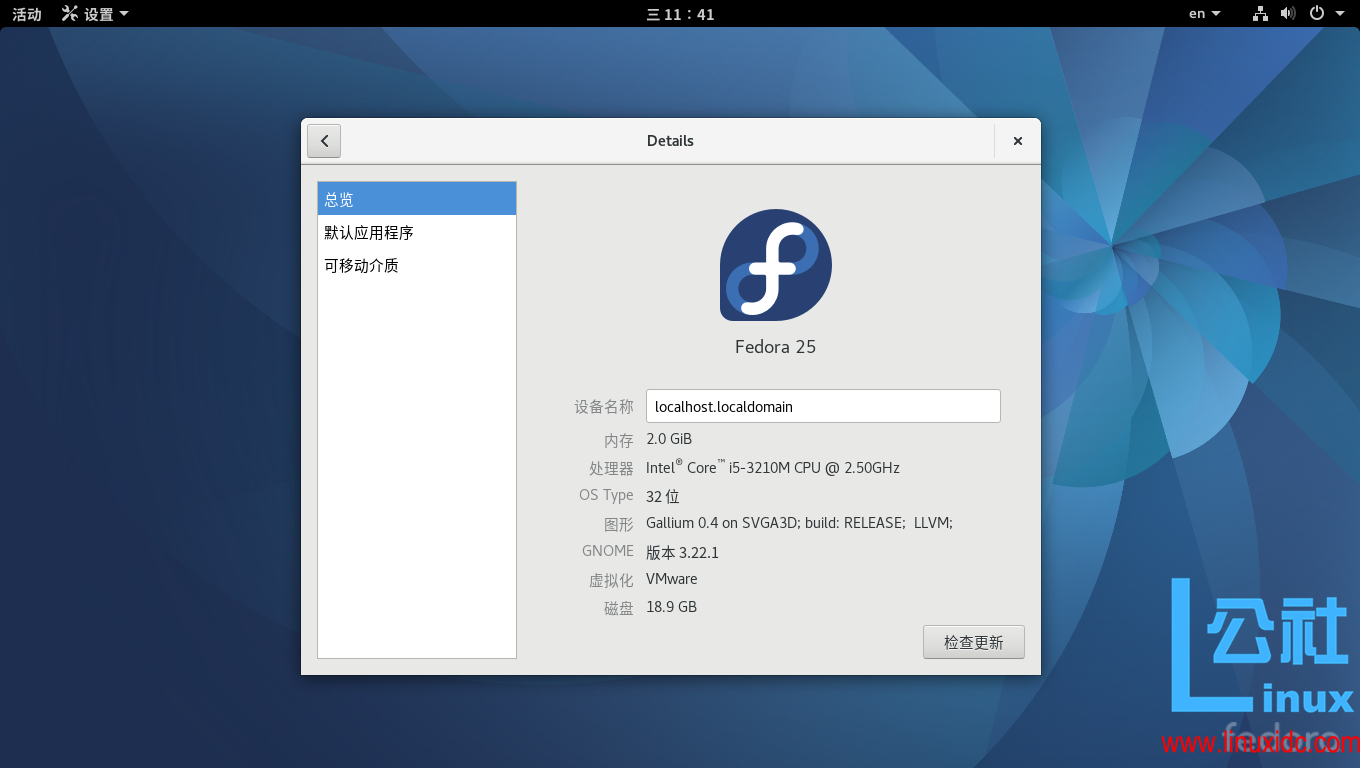Click the processor value Intel Core i5-3210M
This screenshot has width=1360, height=768.
pos(773,467)
